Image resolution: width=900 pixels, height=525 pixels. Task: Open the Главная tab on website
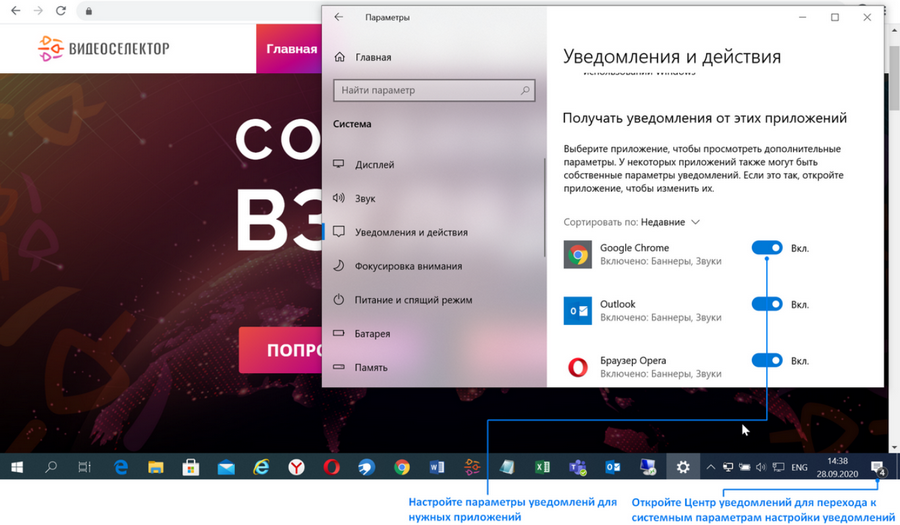tap(289, 49)
